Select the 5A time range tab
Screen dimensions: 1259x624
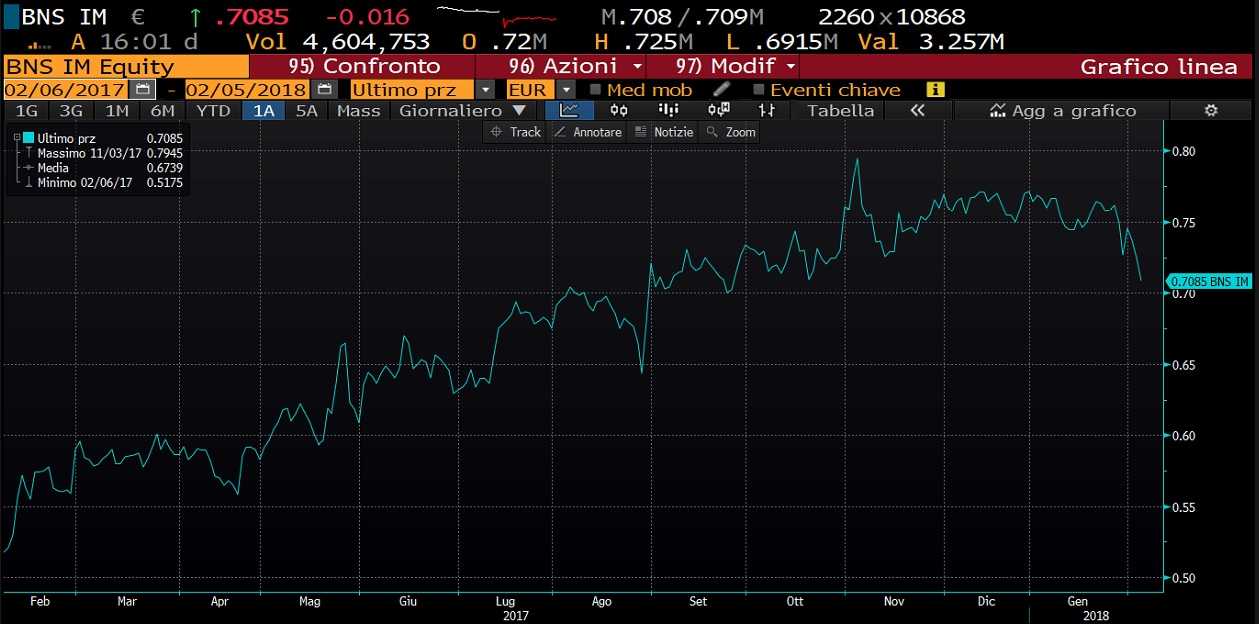308,111
